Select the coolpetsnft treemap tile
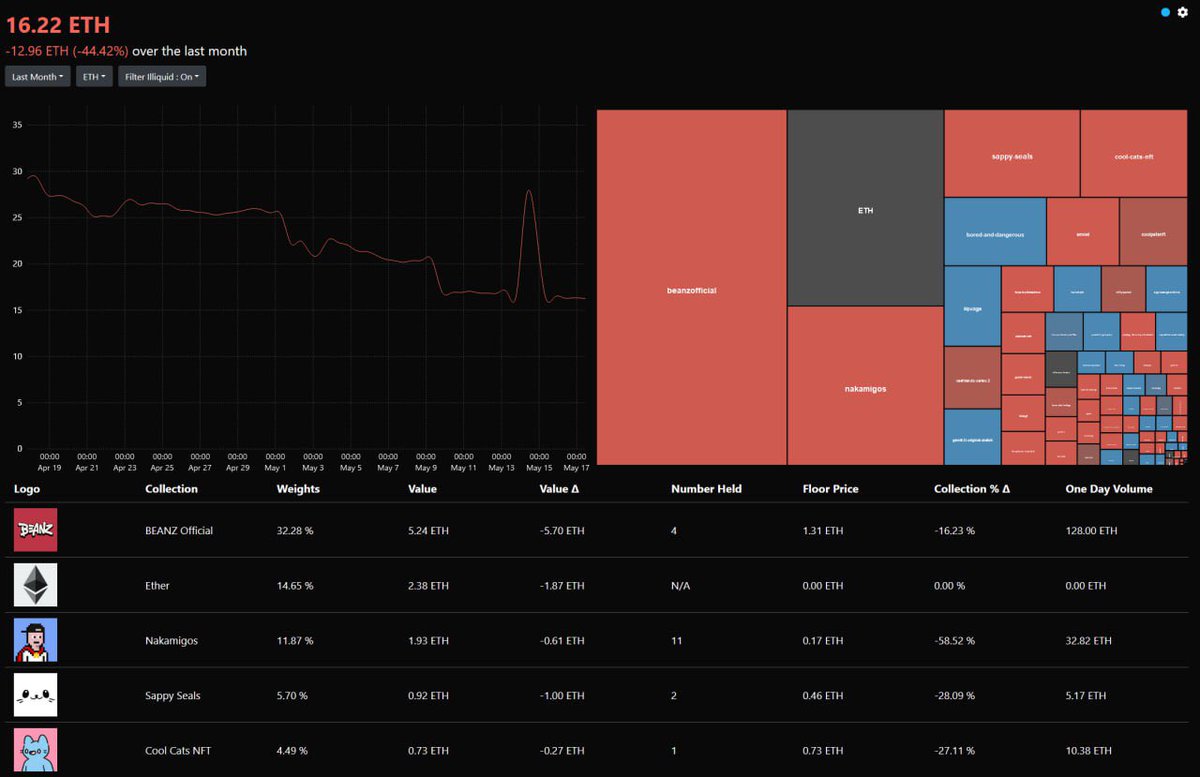 (1153, 231)
